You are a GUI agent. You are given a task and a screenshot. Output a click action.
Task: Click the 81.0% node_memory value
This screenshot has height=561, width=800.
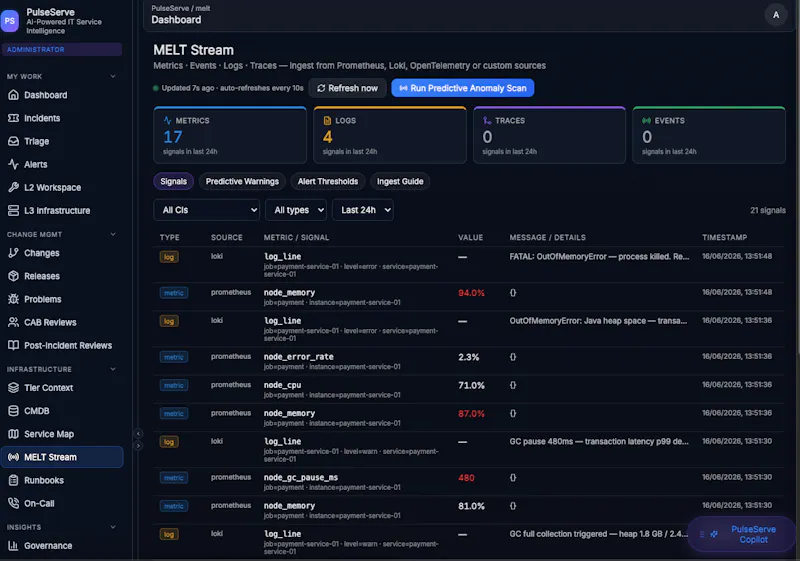471,506
